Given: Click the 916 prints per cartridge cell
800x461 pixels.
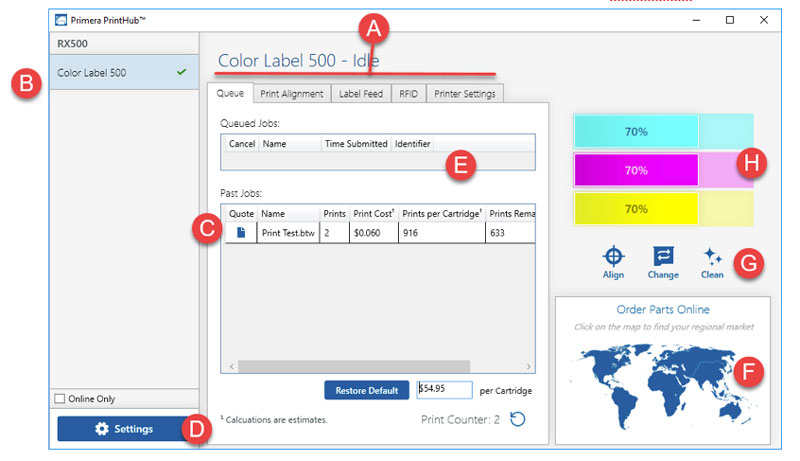Looking at the screenshot, I should [x=442, y=233].
